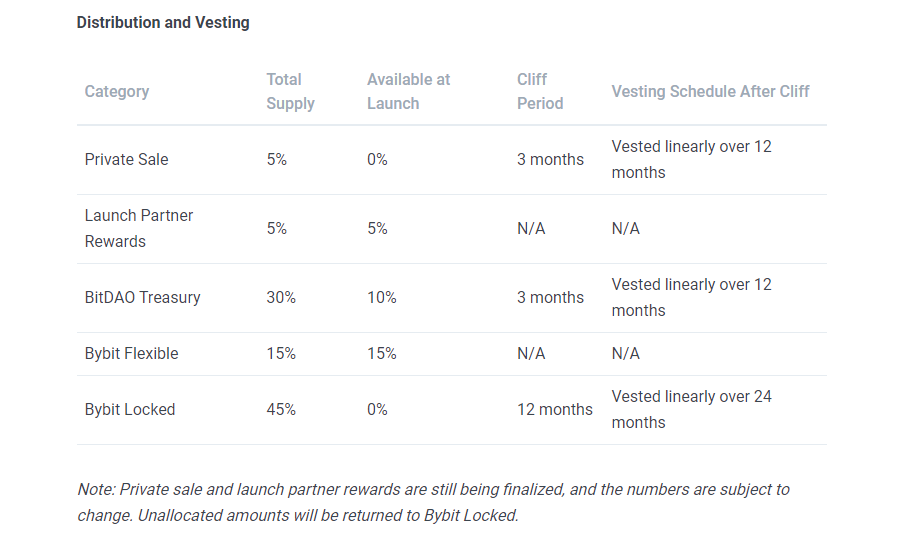
Task: Select the Launch Partner Rewards cell
Action: click(x=138, y=228)
